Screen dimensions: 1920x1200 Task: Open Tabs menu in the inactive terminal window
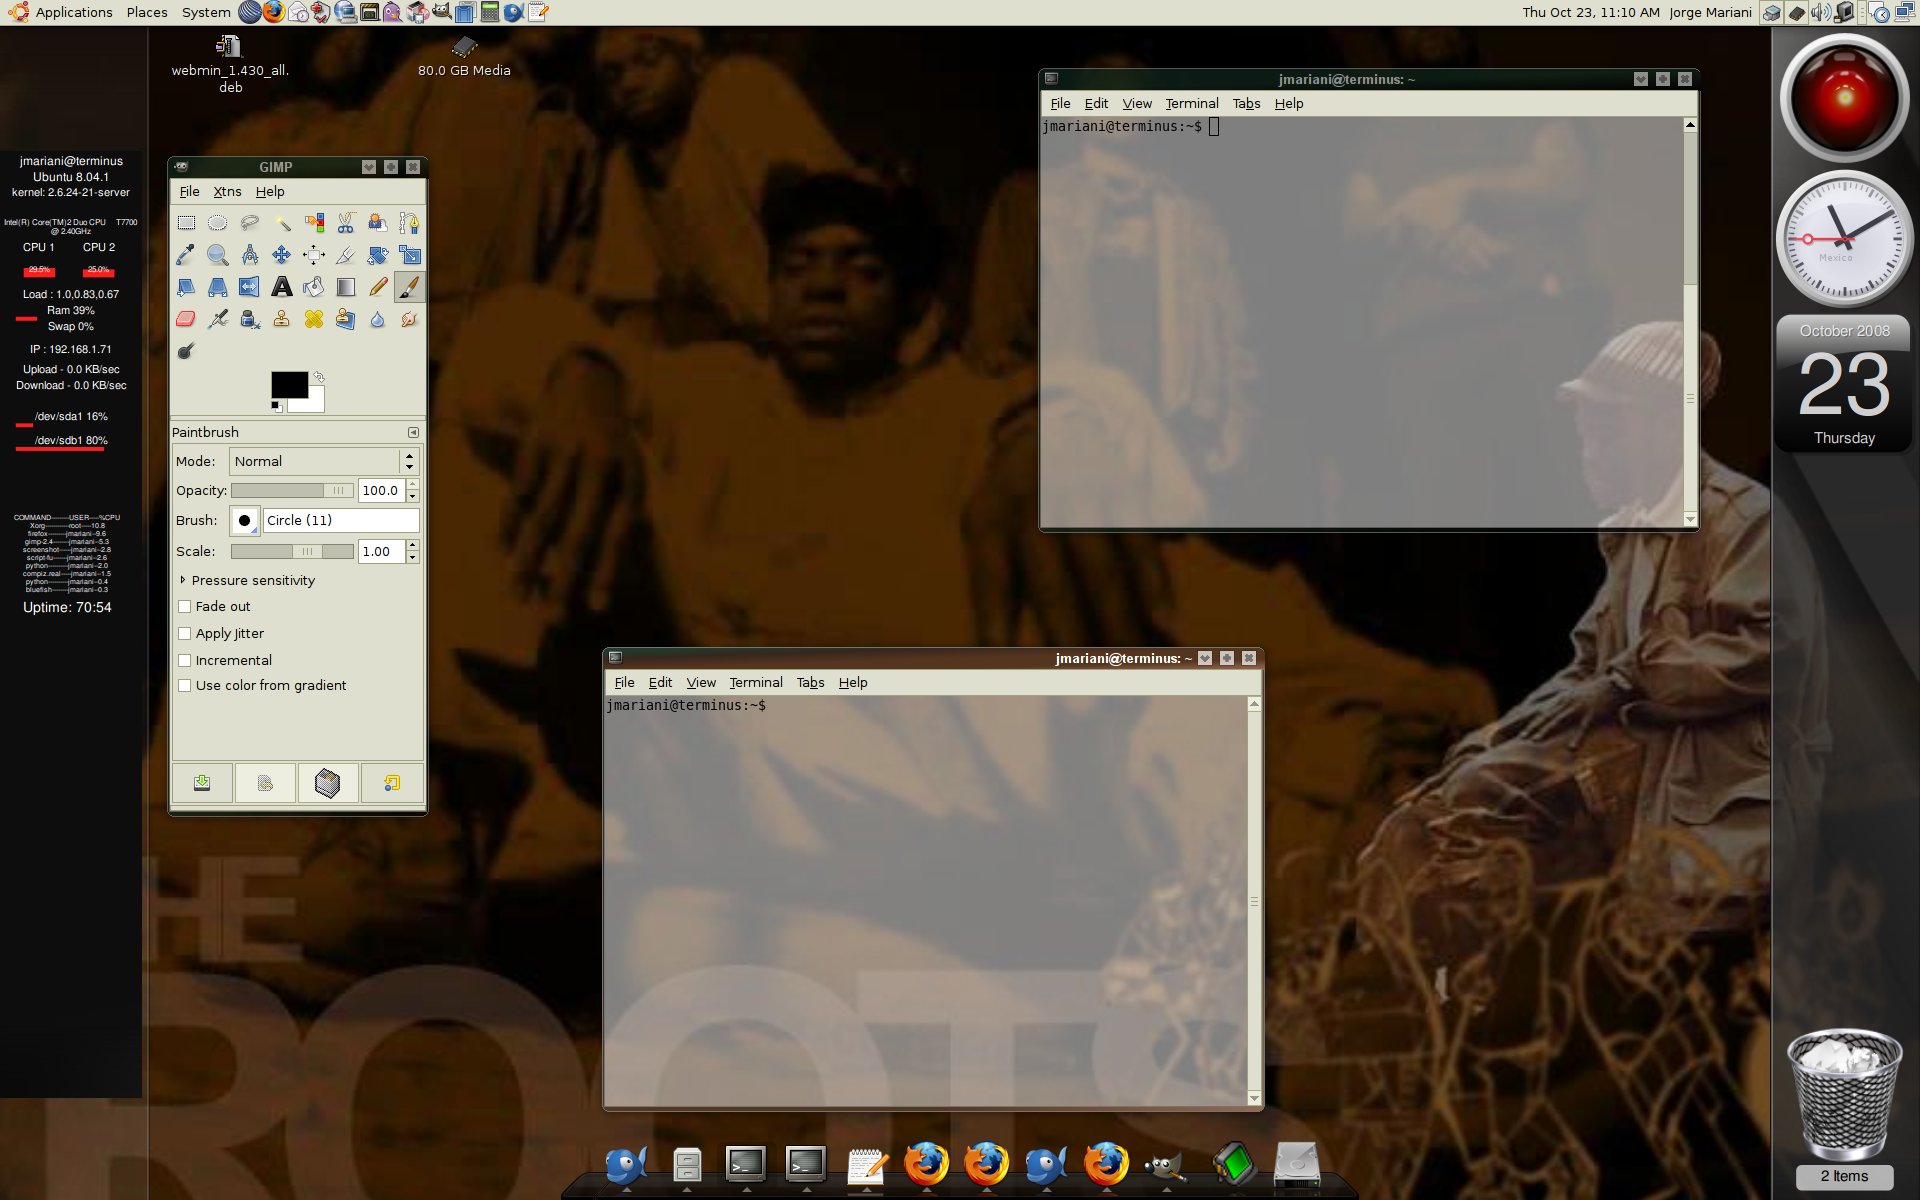click(1246, 103)
